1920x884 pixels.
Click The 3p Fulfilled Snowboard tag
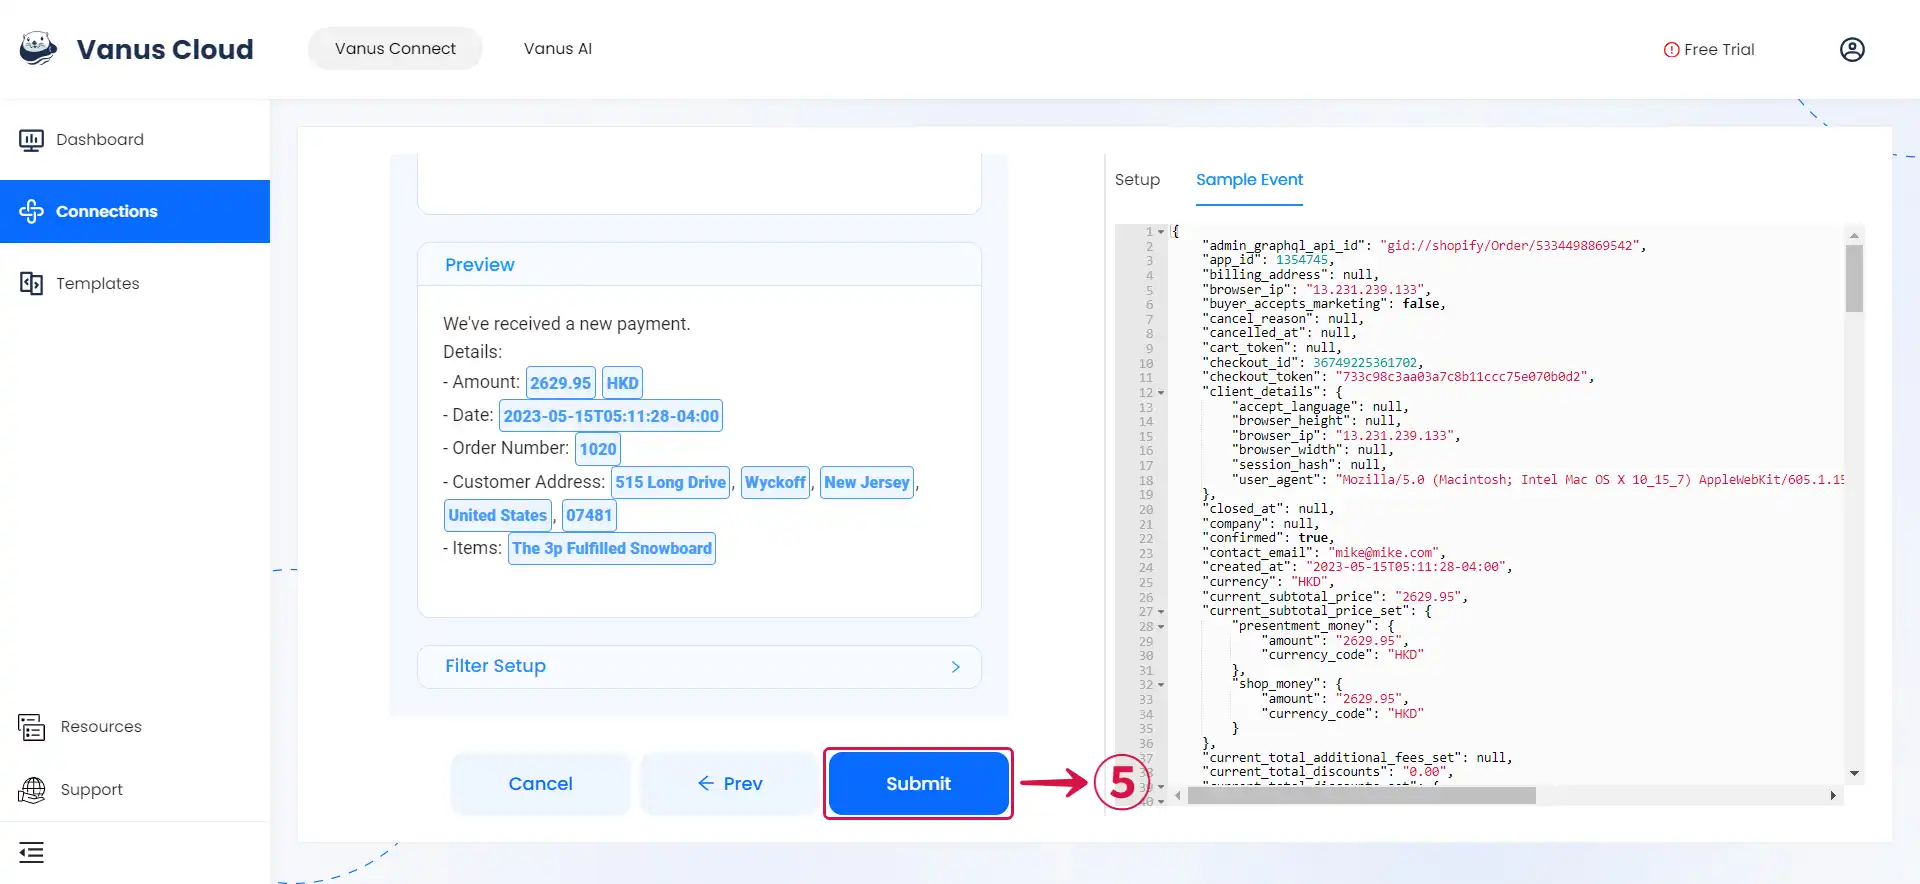click(612, 548)
